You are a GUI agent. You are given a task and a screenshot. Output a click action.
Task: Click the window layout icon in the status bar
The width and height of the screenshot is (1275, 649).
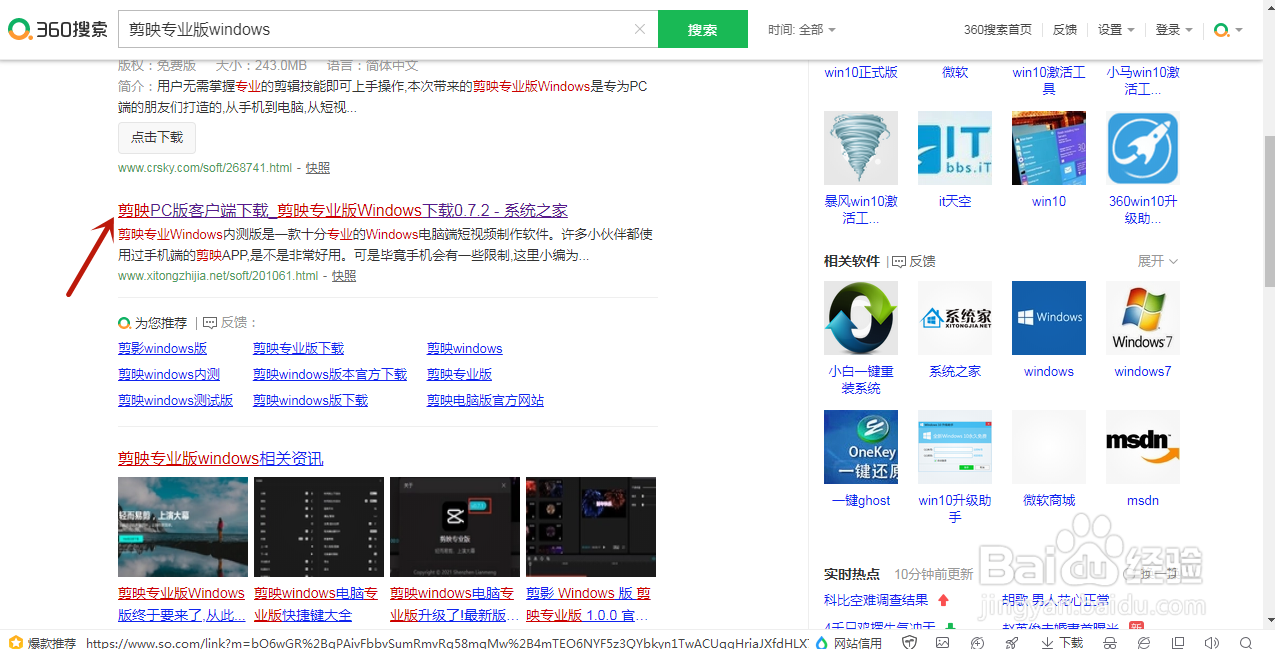pos(1176,642)
